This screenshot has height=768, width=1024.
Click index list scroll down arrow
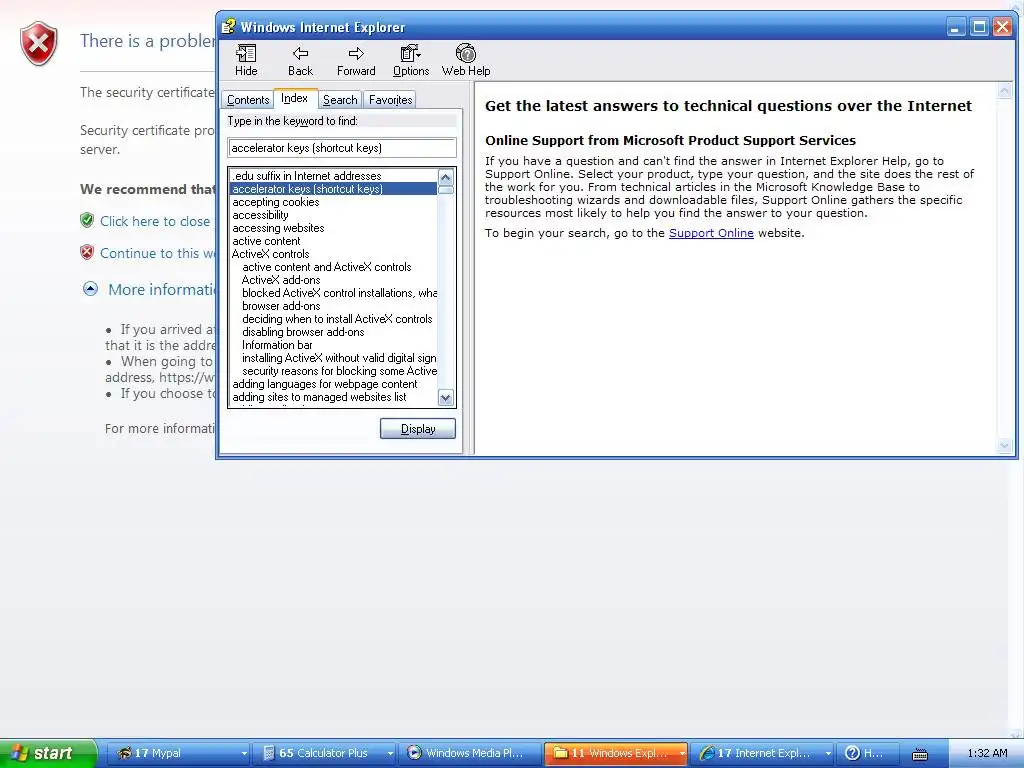coord(445,397)
